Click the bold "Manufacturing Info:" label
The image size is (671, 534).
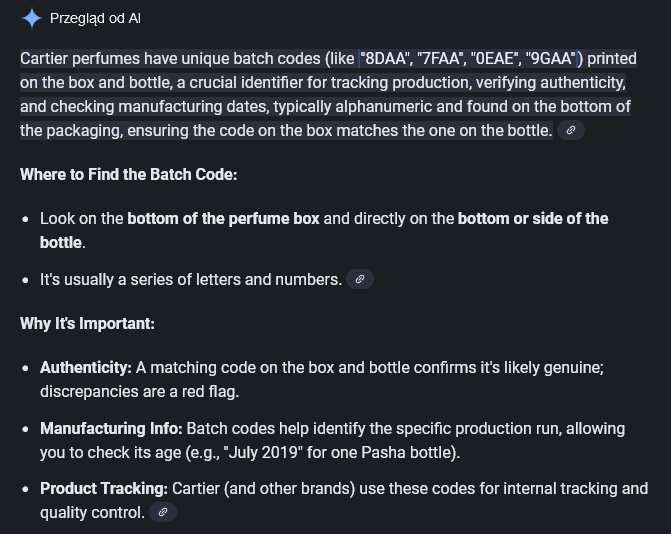(x=111, y=428)
